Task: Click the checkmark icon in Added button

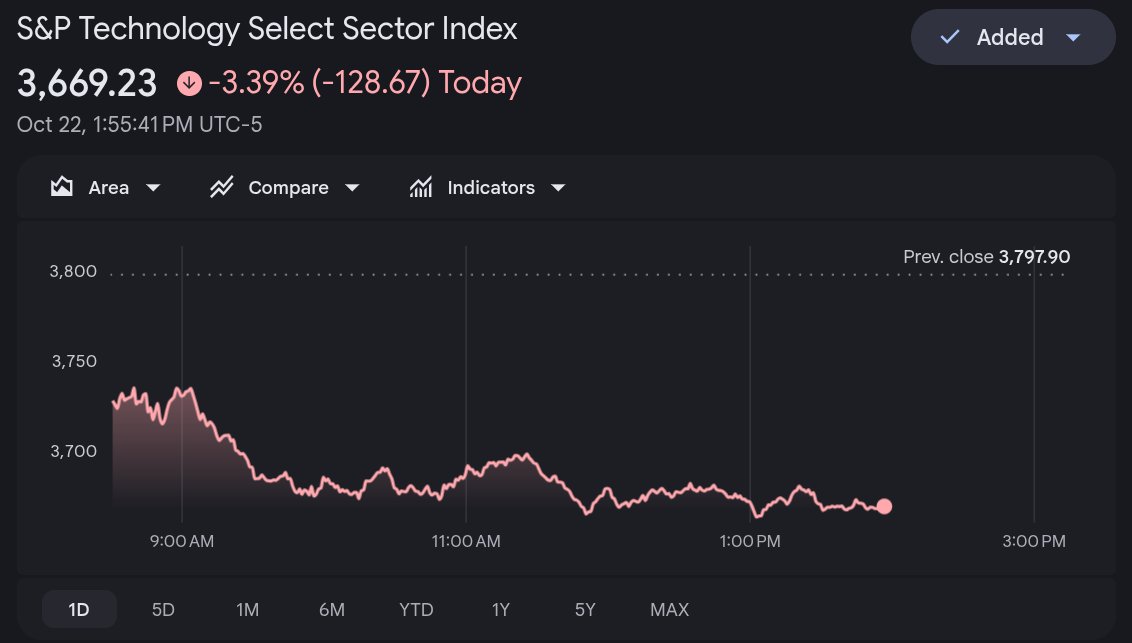Action: pyautogui.click(x=949, y=36)
